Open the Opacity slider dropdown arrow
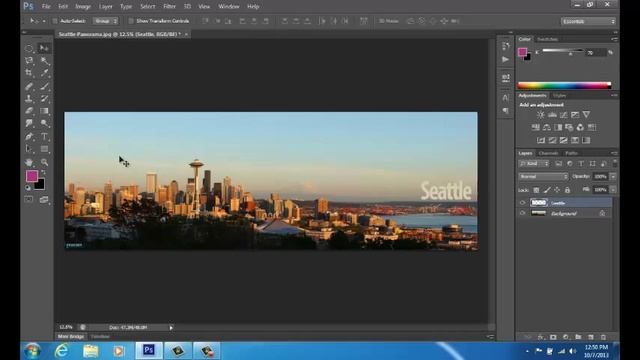 click(x=613, y=176)
